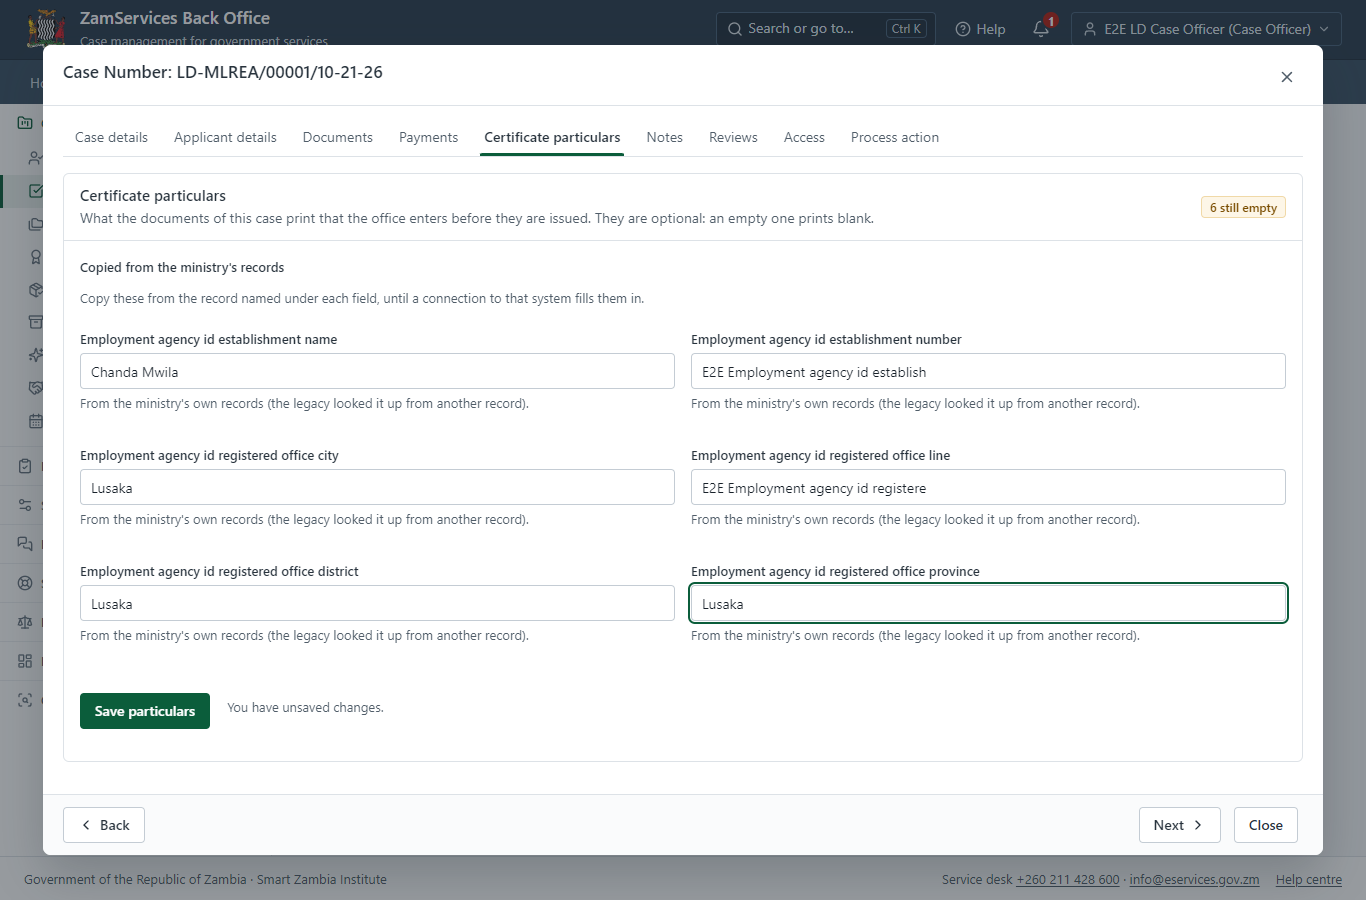Edit the registered office line field
This screenshot has height=900, width=1366.
[988, 487]
